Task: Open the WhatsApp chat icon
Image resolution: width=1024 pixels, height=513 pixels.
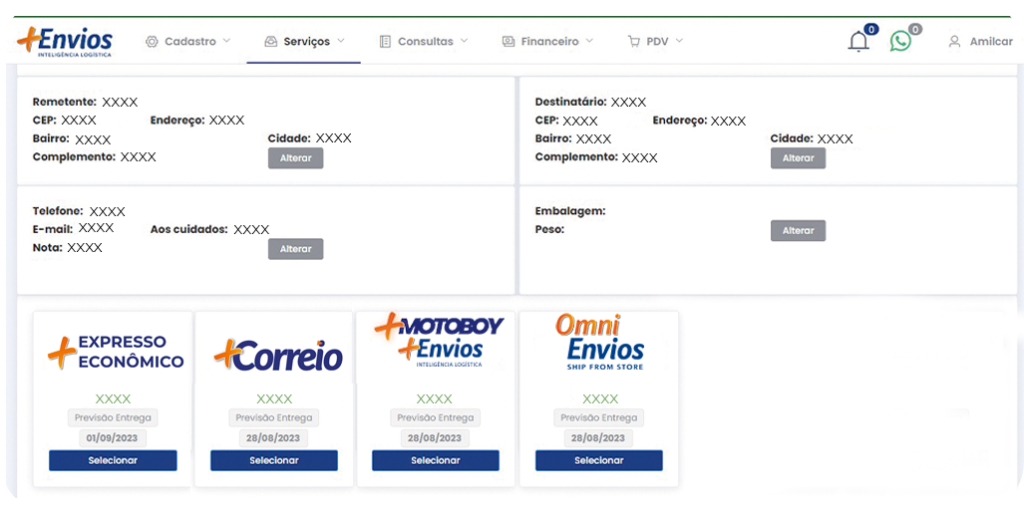Action: (x=901, y=41)
